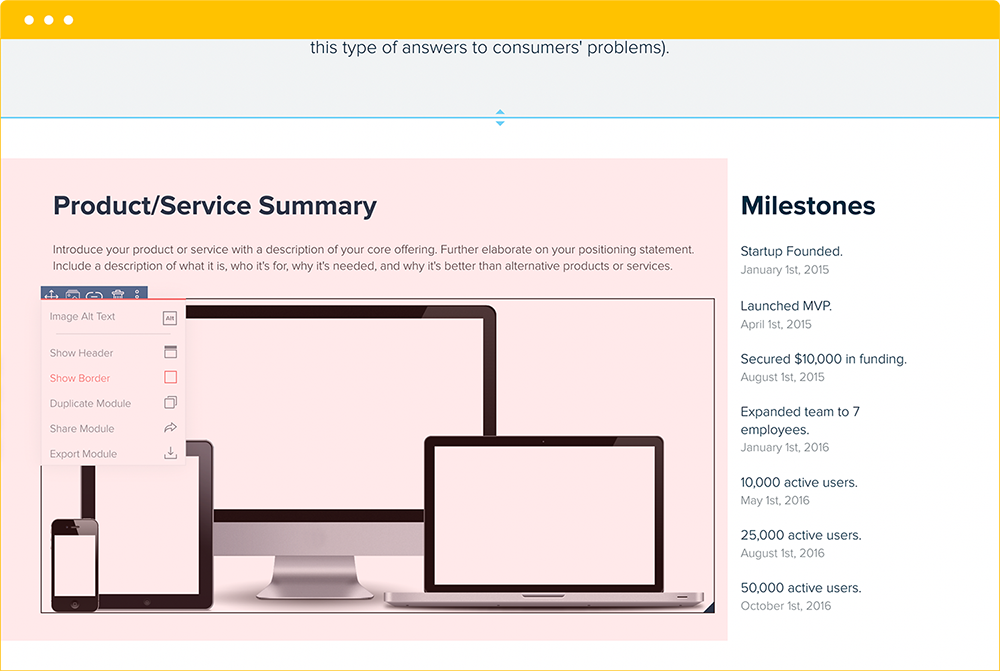Click the duplicate icon beside Duplicate Module

pyautogui.click(x=170, y=402)
